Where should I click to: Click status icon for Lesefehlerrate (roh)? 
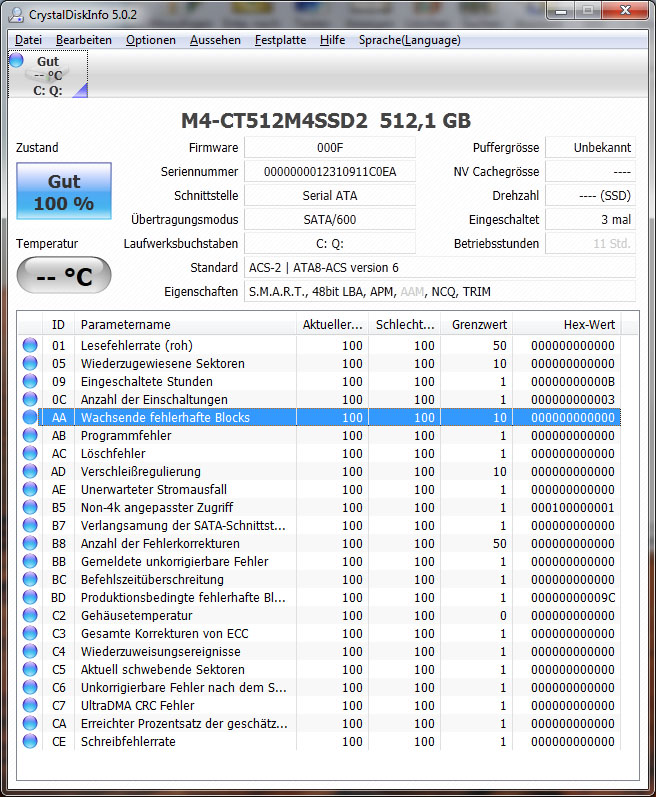(30, 345)
